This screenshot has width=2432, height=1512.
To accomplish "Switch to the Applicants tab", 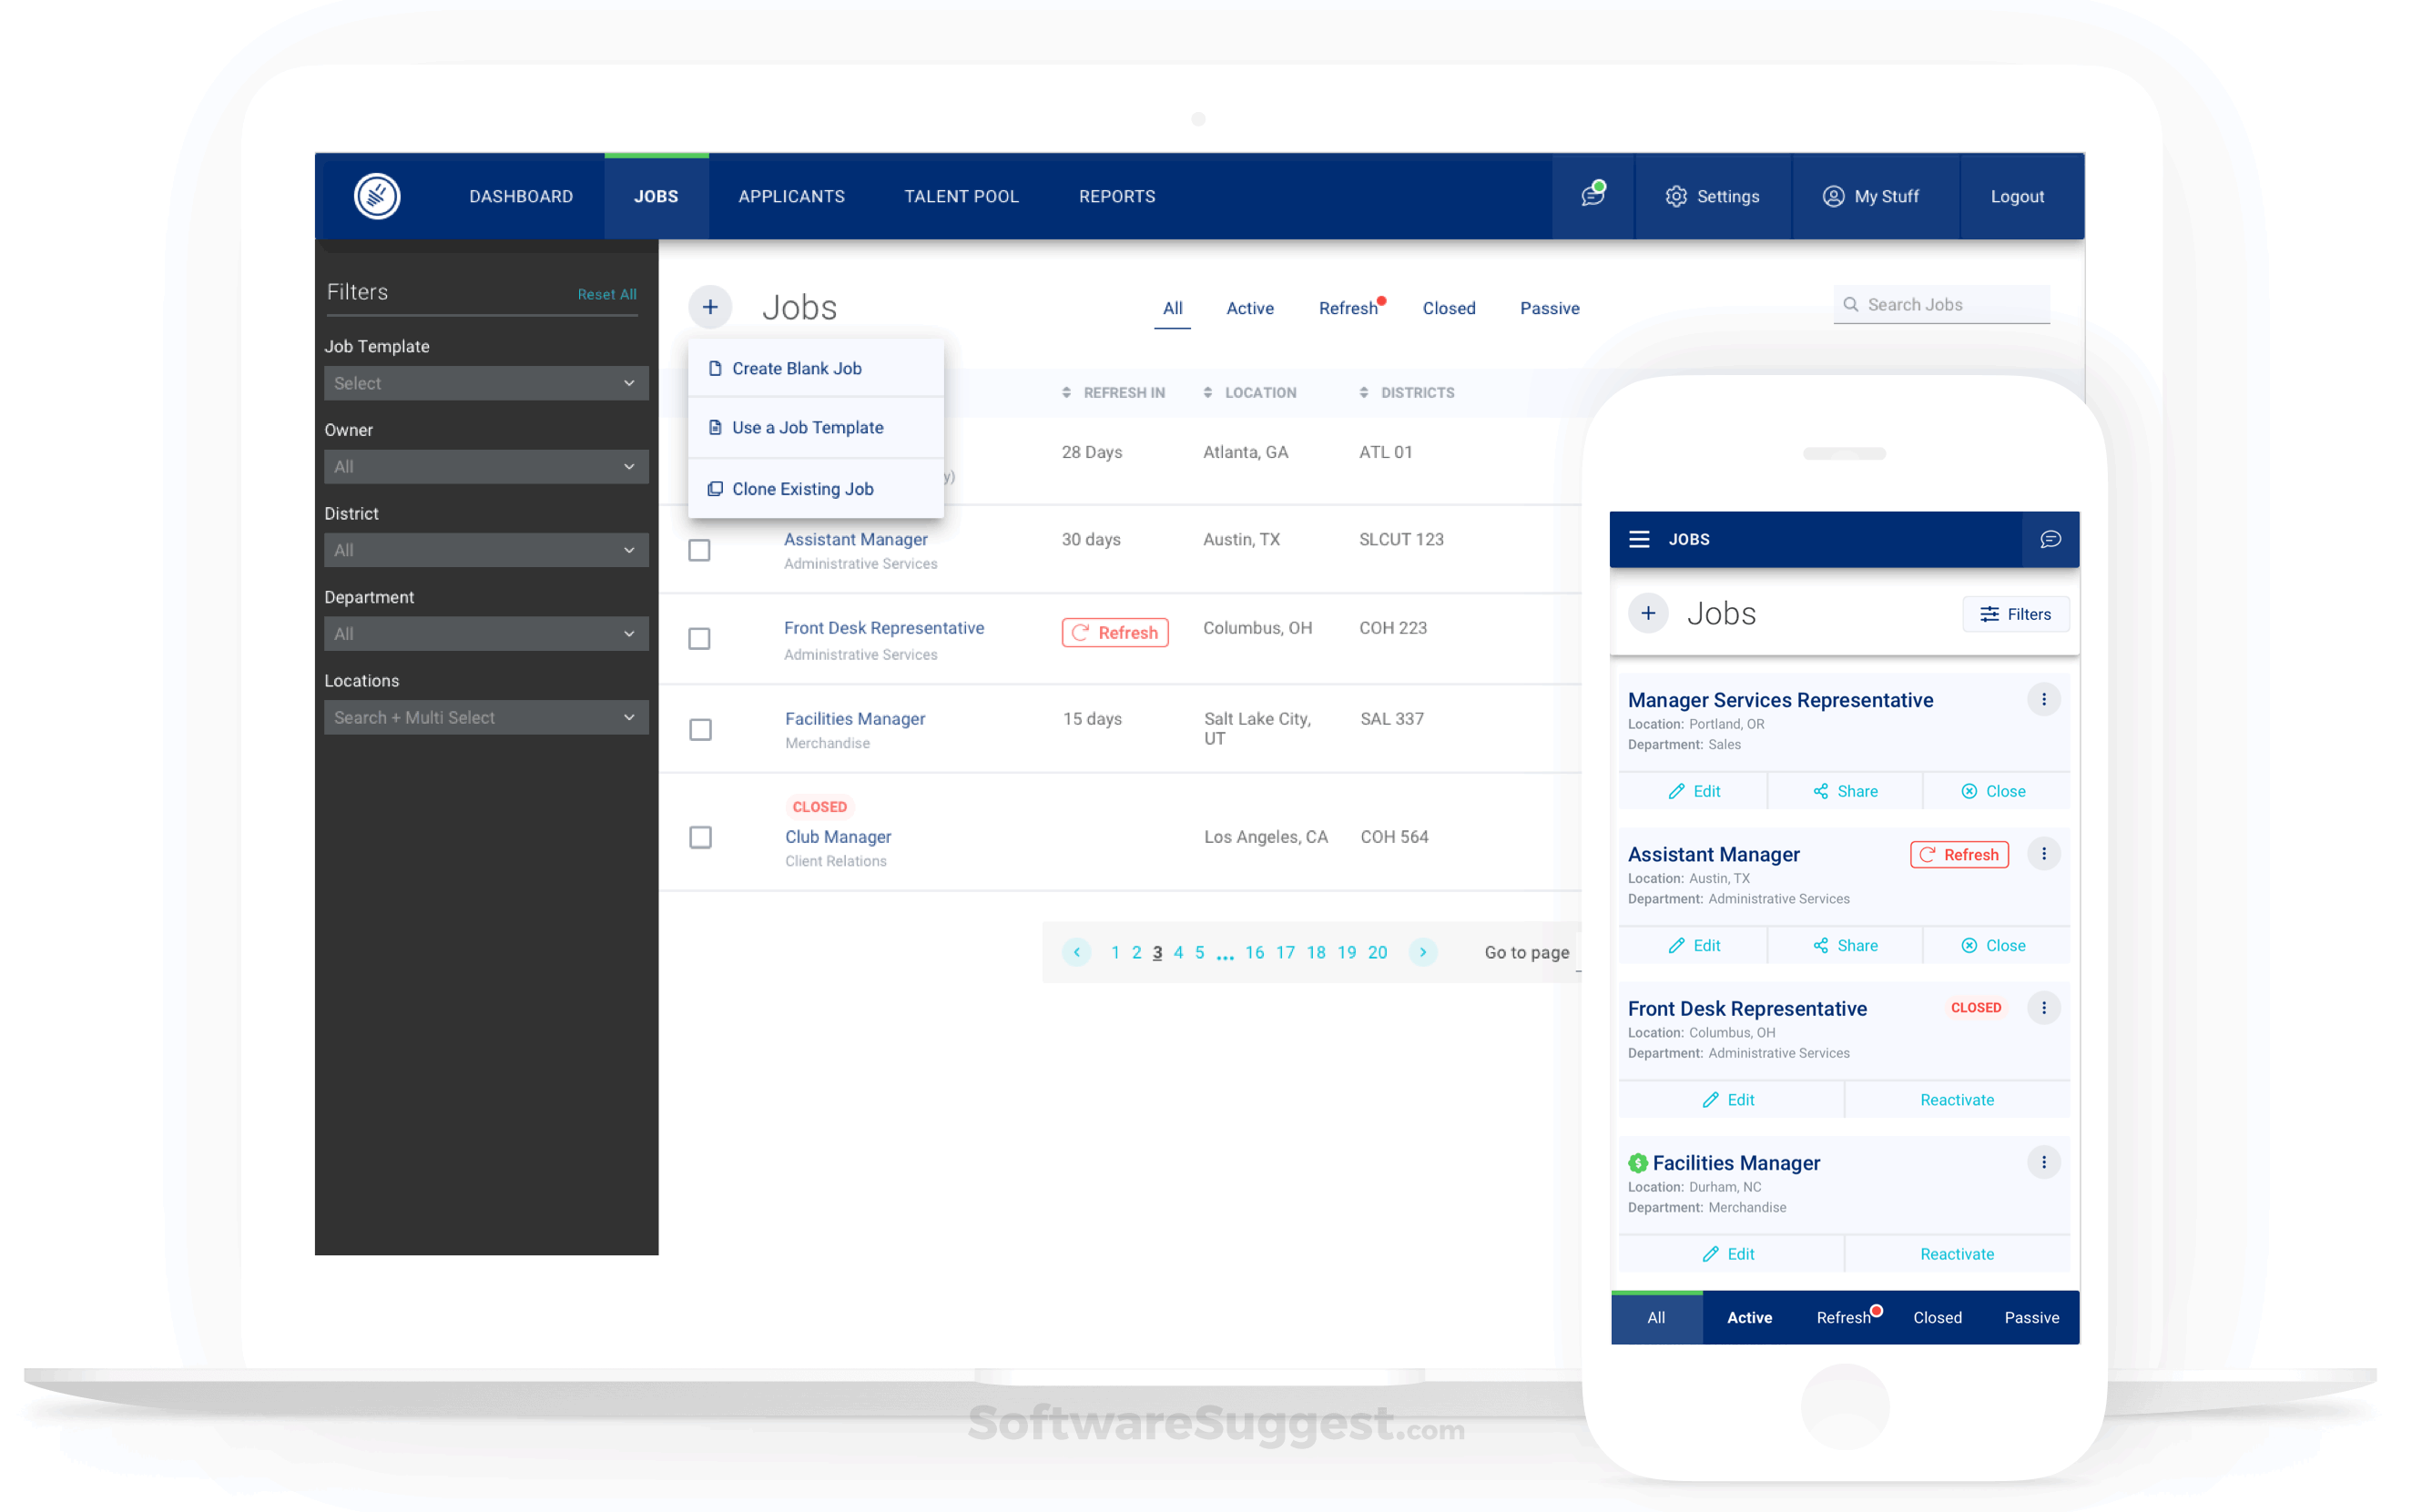I will 791,196.
